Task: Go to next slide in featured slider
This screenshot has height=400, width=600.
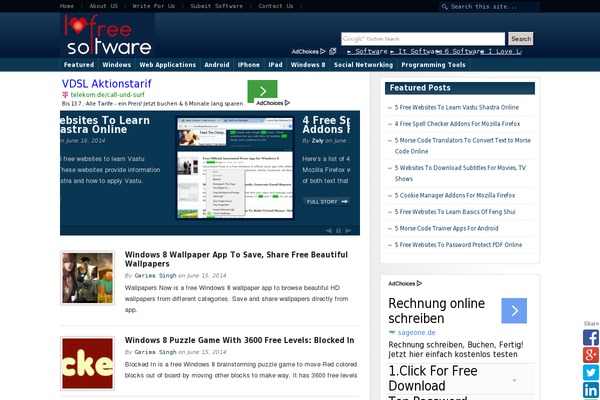Action: pyautogui.click(x=348, y=230)
